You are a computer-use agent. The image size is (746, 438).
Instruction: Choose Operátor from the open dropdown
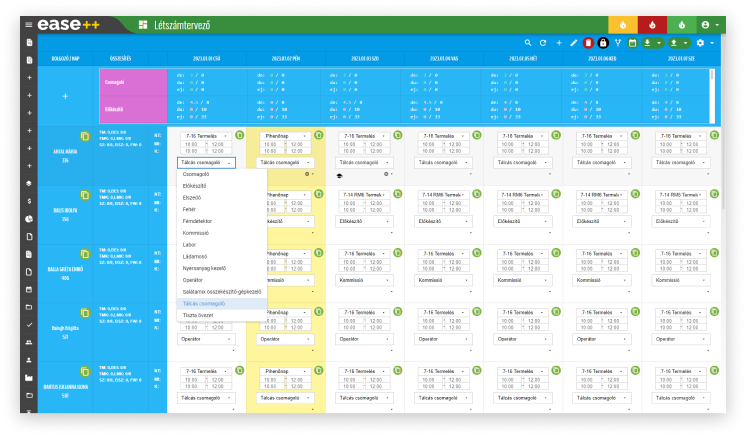222,280
